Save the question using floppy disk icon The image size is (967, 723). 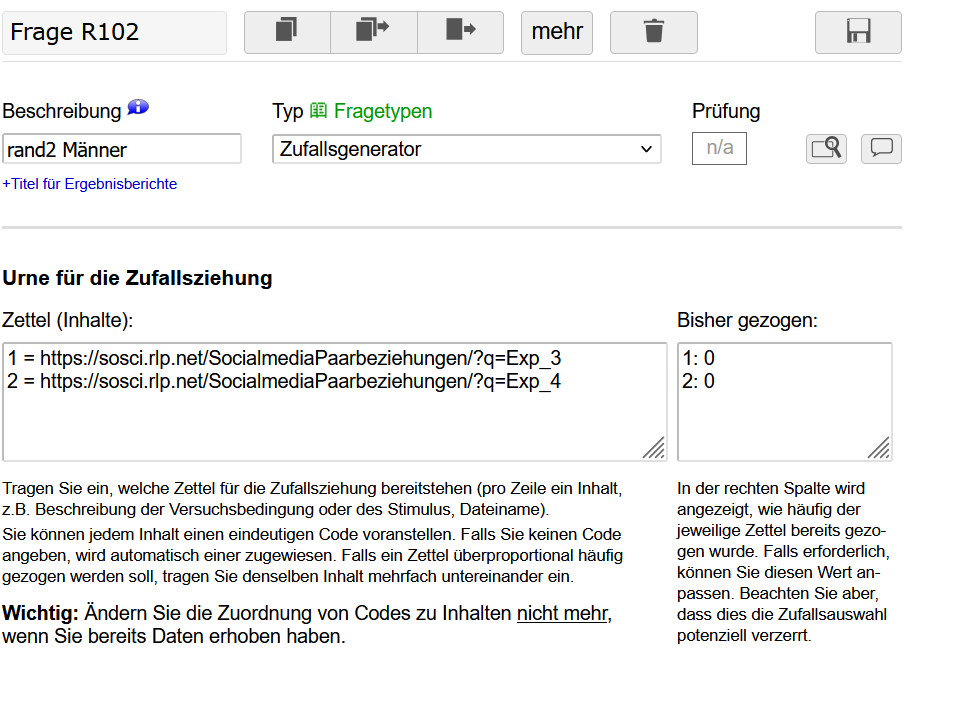point(858,32)
